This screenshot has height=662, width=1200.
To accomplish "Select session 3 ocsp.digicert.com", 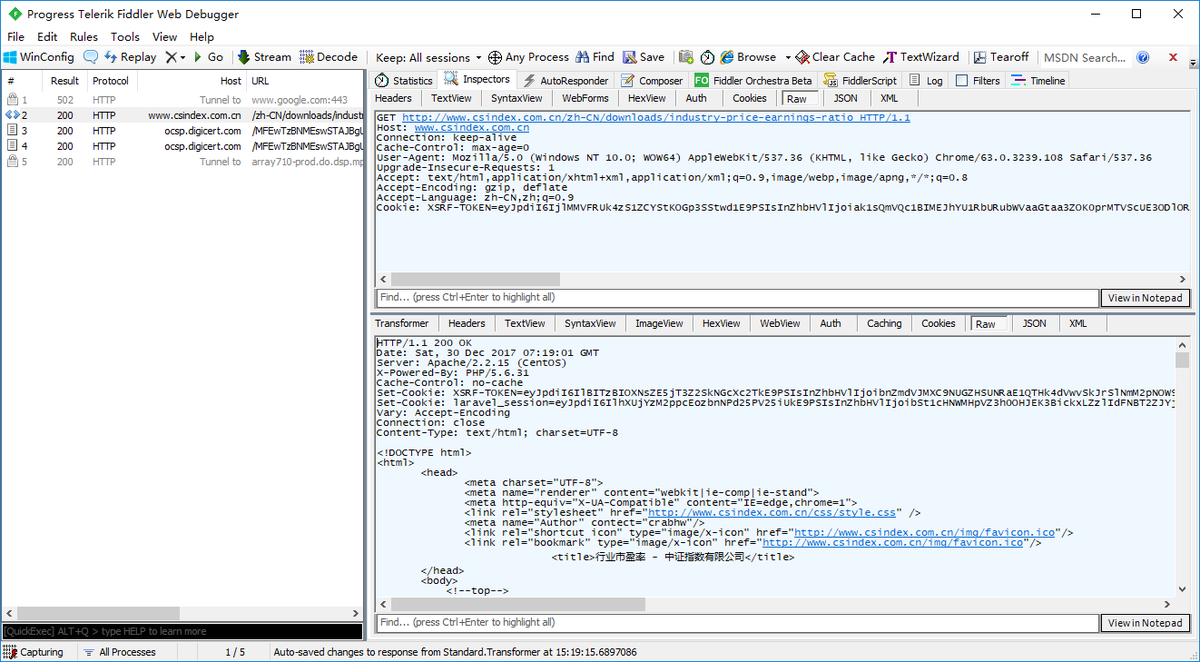I will (x=182, y=131).
